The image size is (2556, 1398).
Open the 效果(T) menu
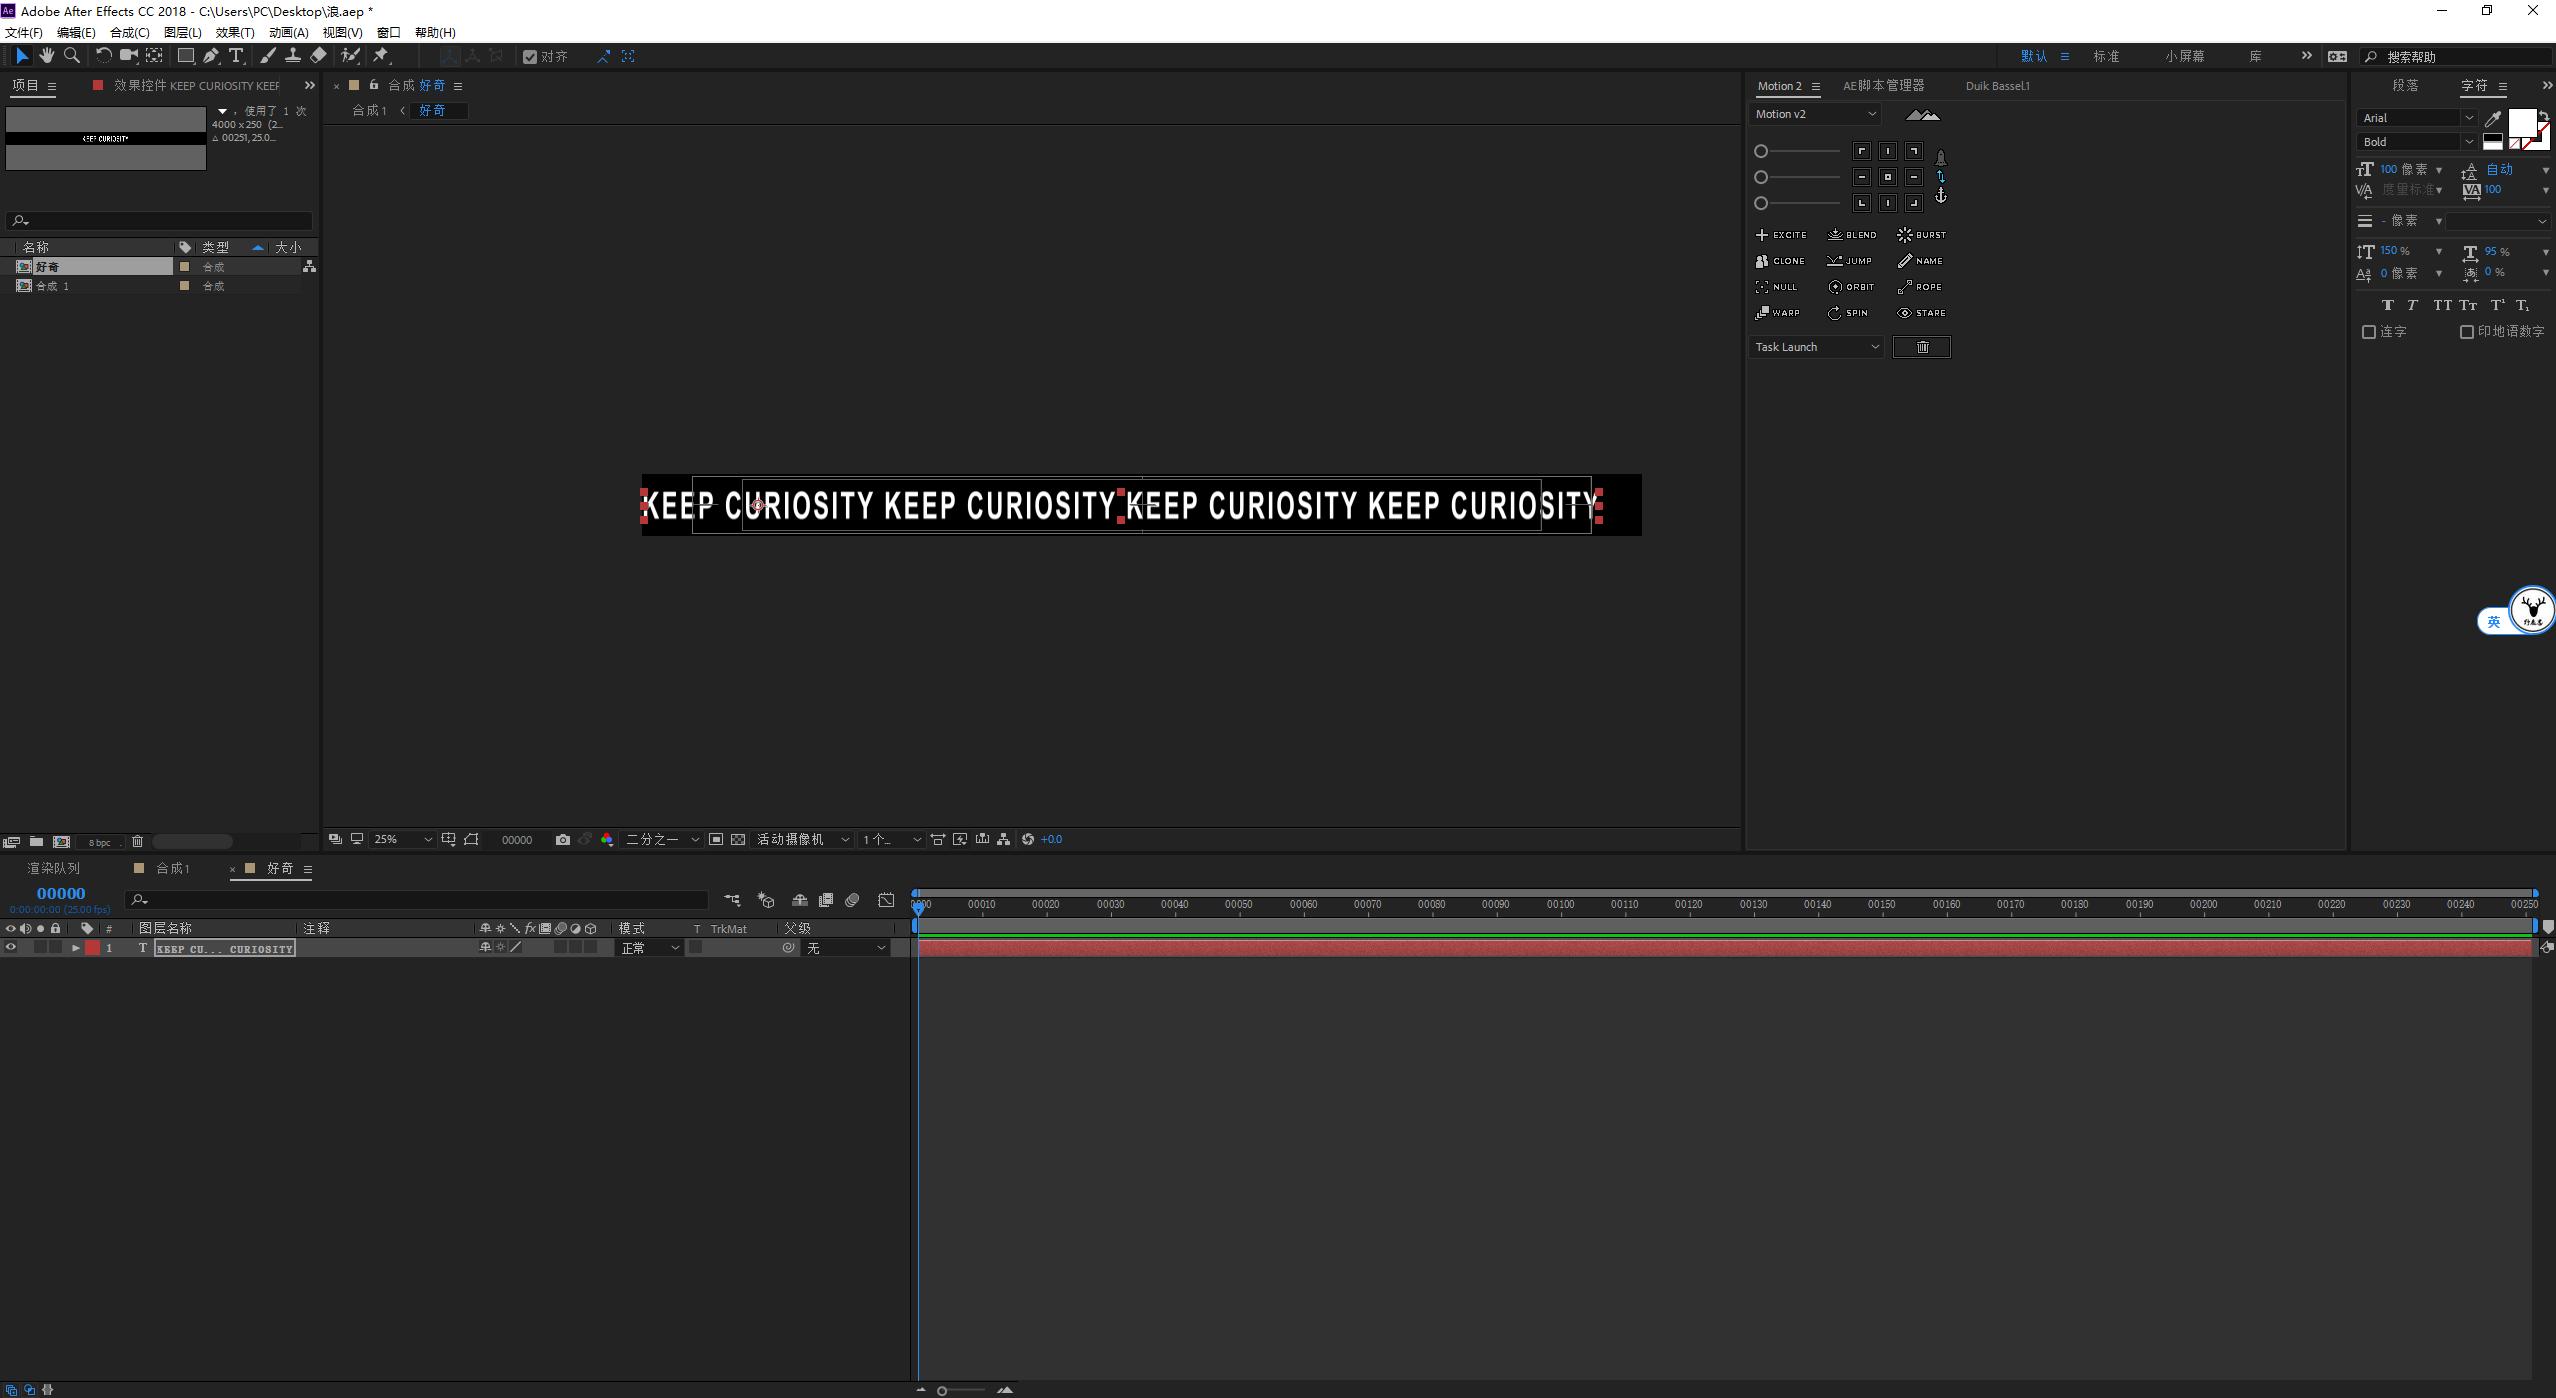(235, 32)
